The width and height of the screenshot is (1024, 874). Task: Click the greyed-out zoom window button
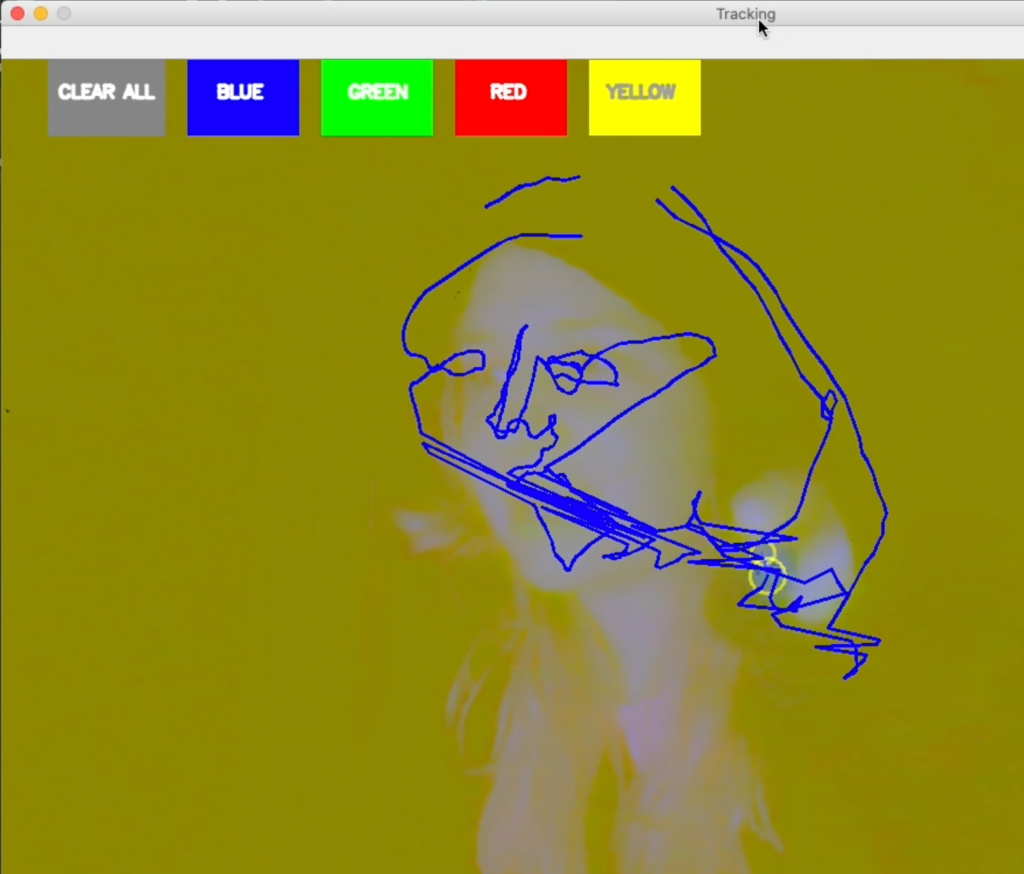click(64, 14)
